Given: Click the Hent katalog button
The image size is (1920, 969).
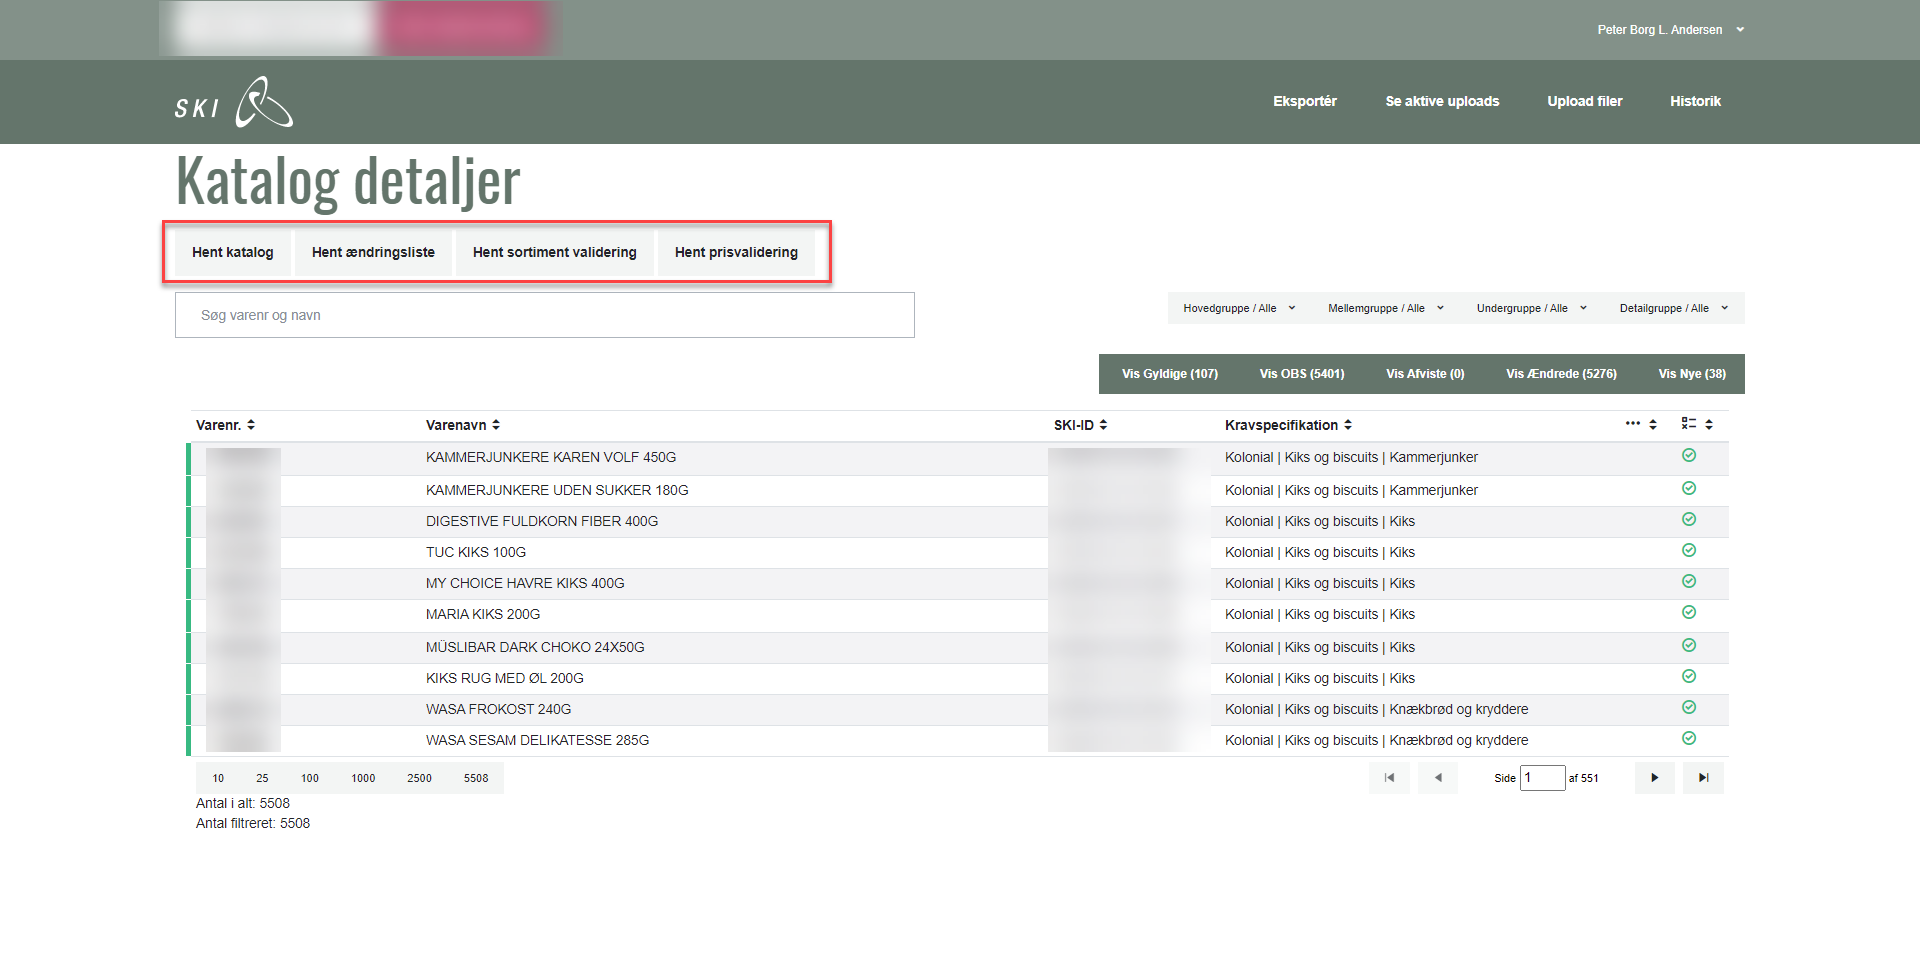Looking at the screenshot, I should (x=232, y=252).
